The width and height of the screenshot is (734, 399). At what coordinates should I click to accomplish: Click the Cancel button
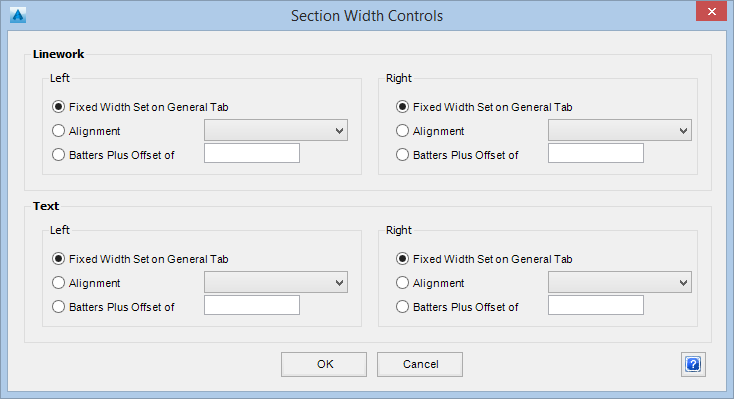pyautogui.click(x=420, y=364)
